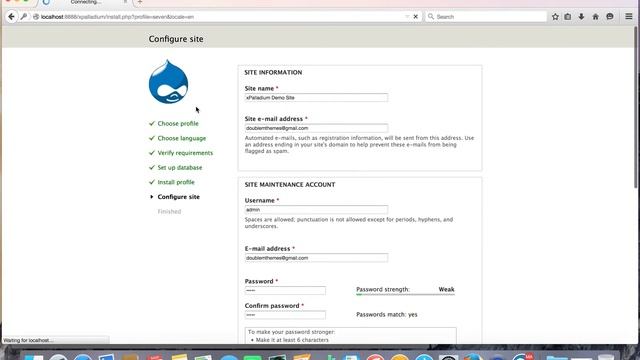Open the downloads arrow icon
Screen dimensions: 640x360
[581, 17]
